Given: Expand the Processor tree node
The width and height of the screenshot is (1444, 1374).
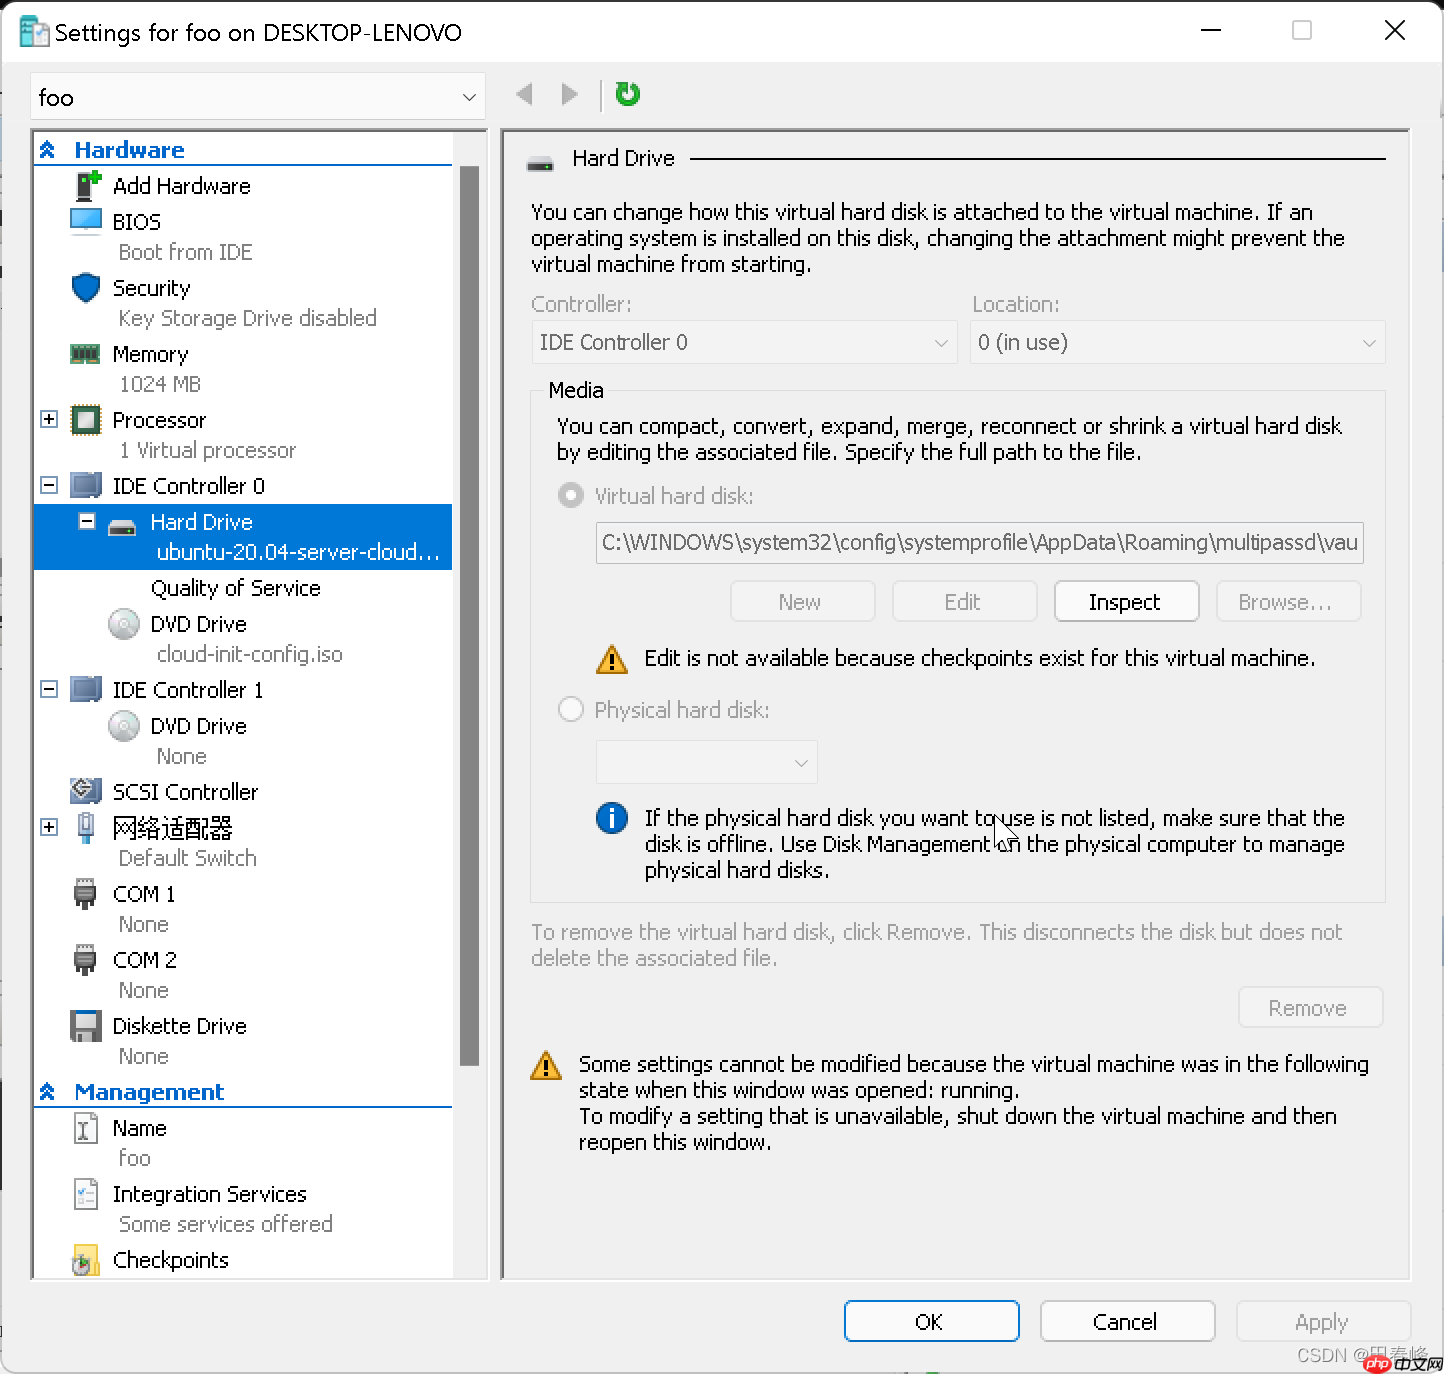Looking at the screenshot, I should (49, 419).
